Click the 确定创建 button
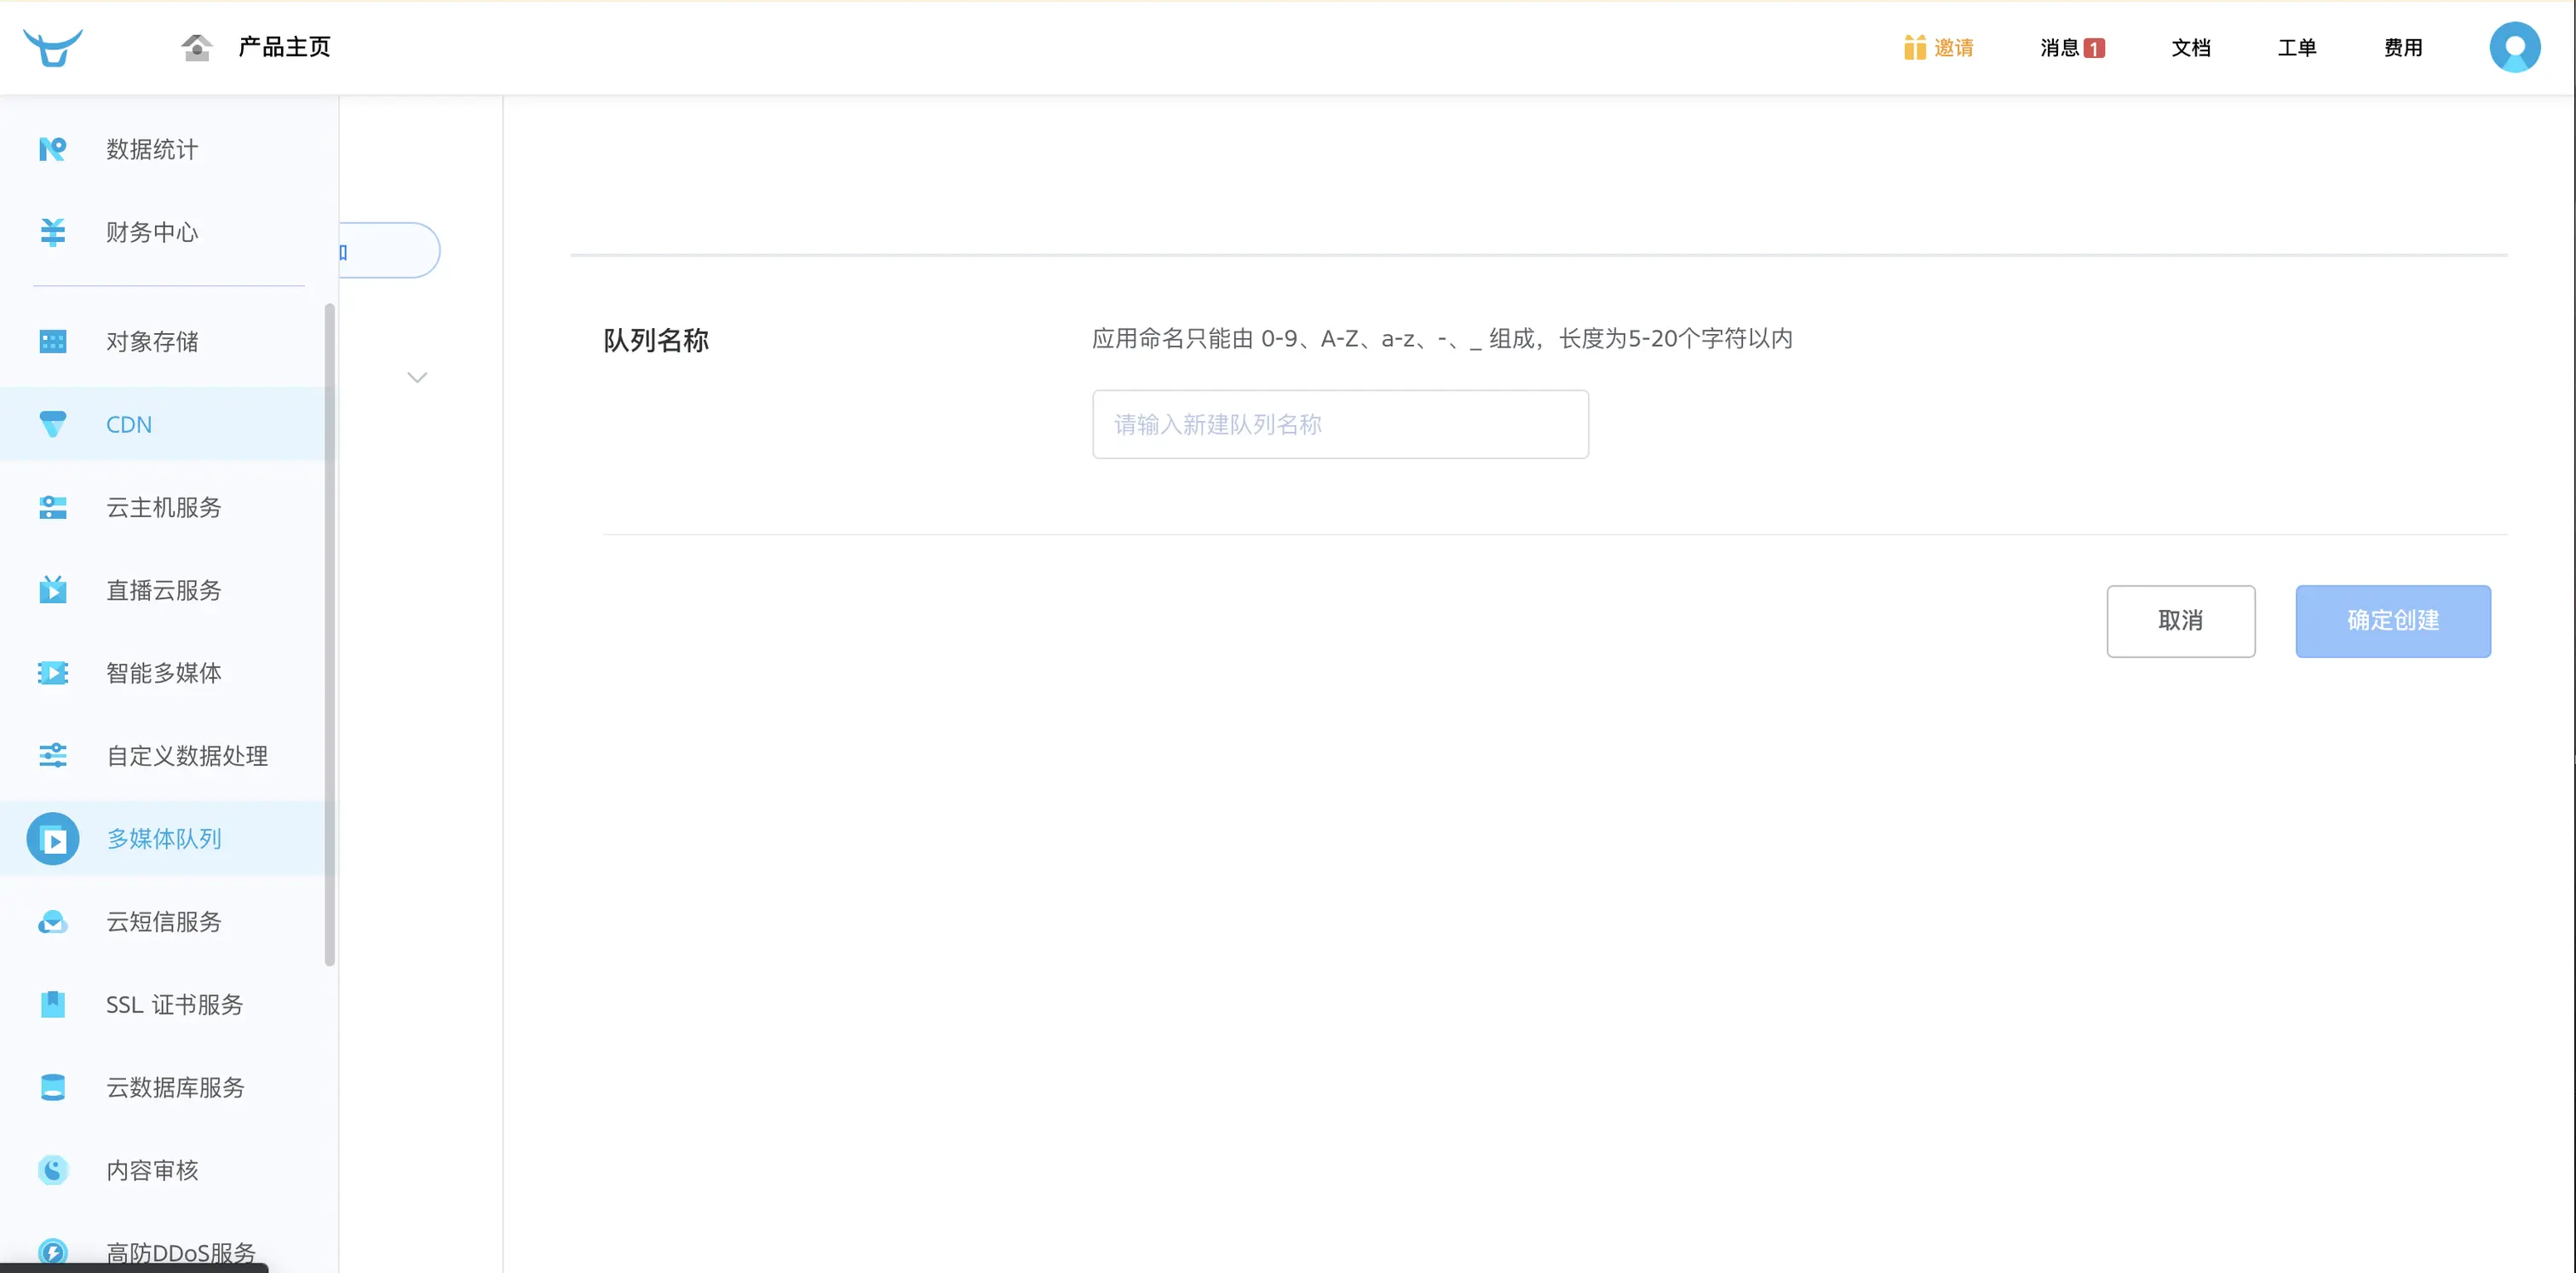This screenshot has height=1273, width=2576. [2392, 621]
